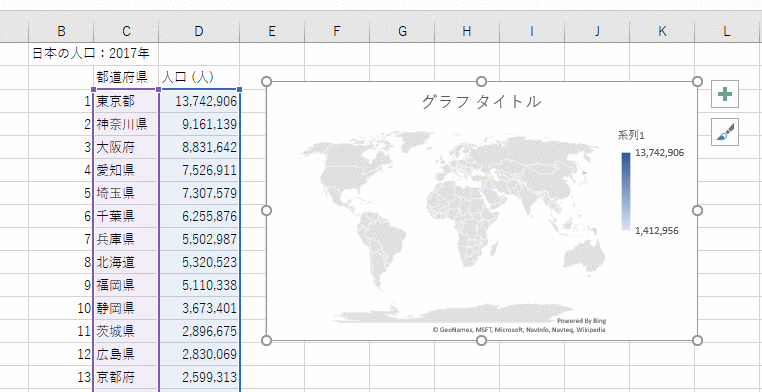Click the top-right chart resize handle
762x392 pixels.
tap(697, 81)
